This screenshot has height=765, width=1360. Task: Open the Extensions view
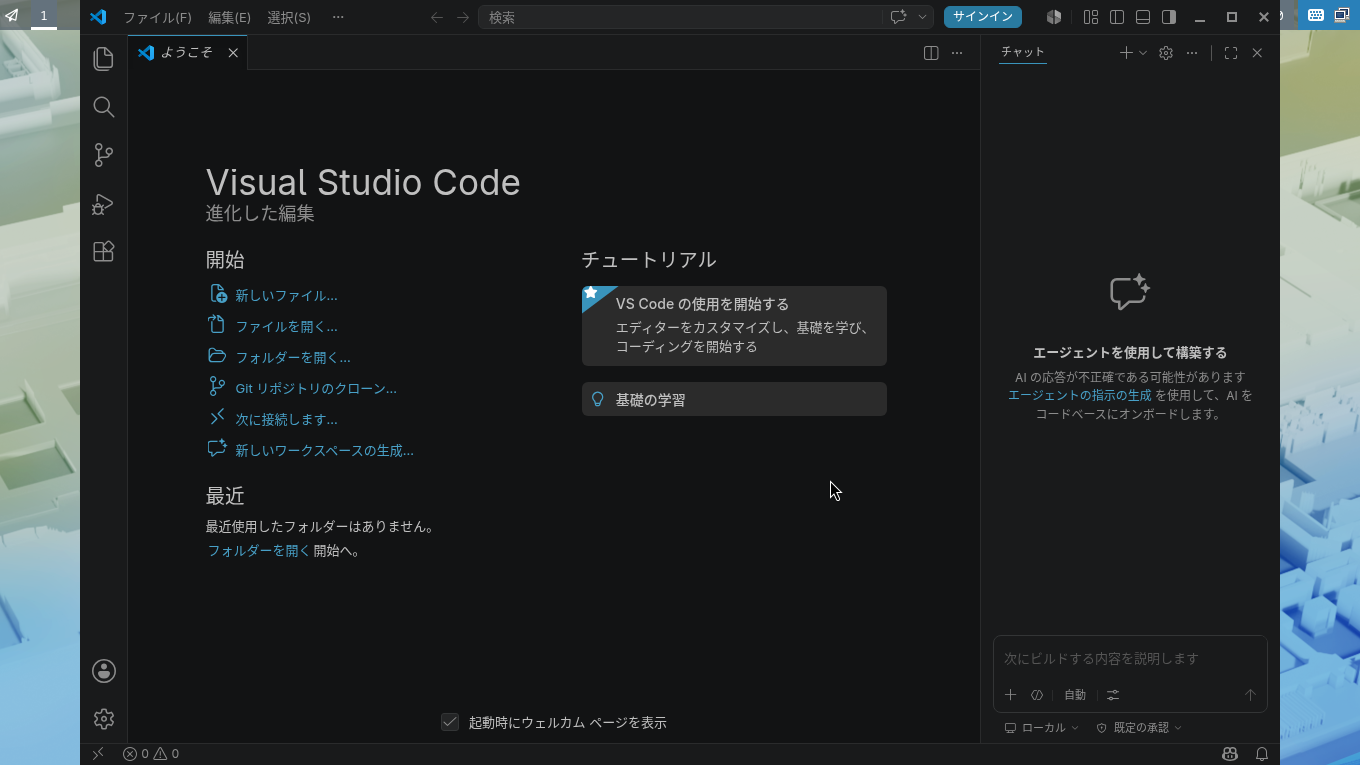103,252
